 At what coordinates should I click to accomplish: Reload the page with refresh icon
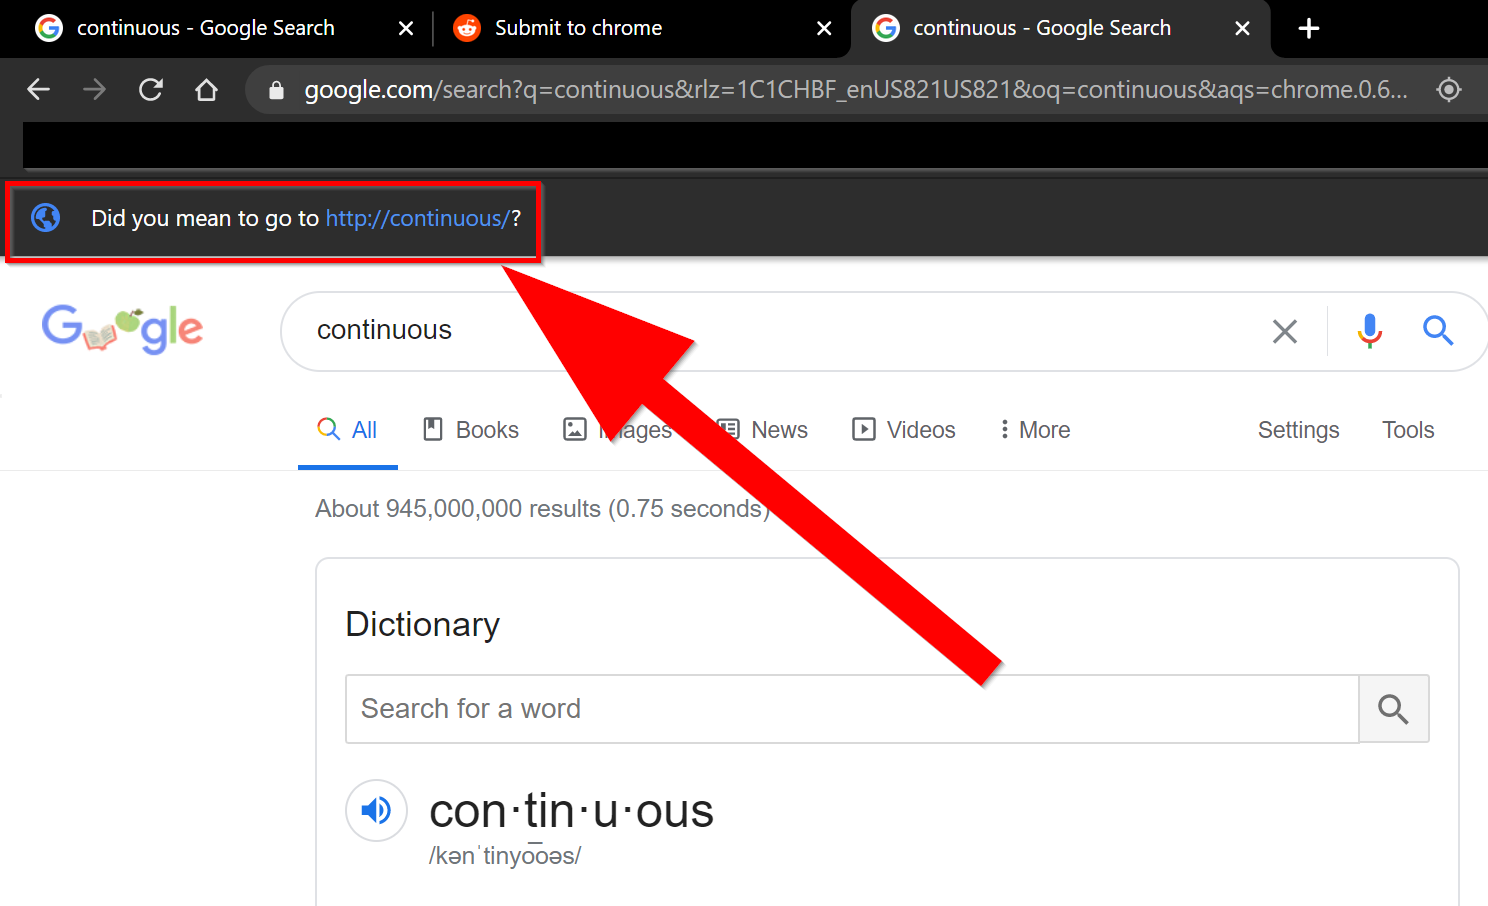pos(151,90)
